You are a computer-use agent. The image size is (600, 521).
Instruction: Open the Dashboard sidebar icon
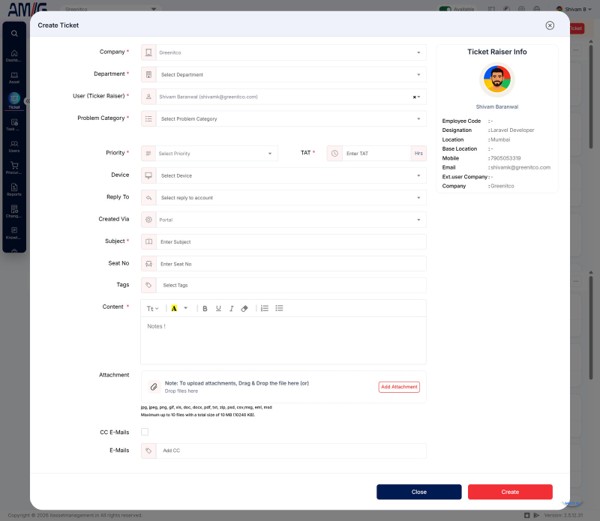(x=14, y=55)
